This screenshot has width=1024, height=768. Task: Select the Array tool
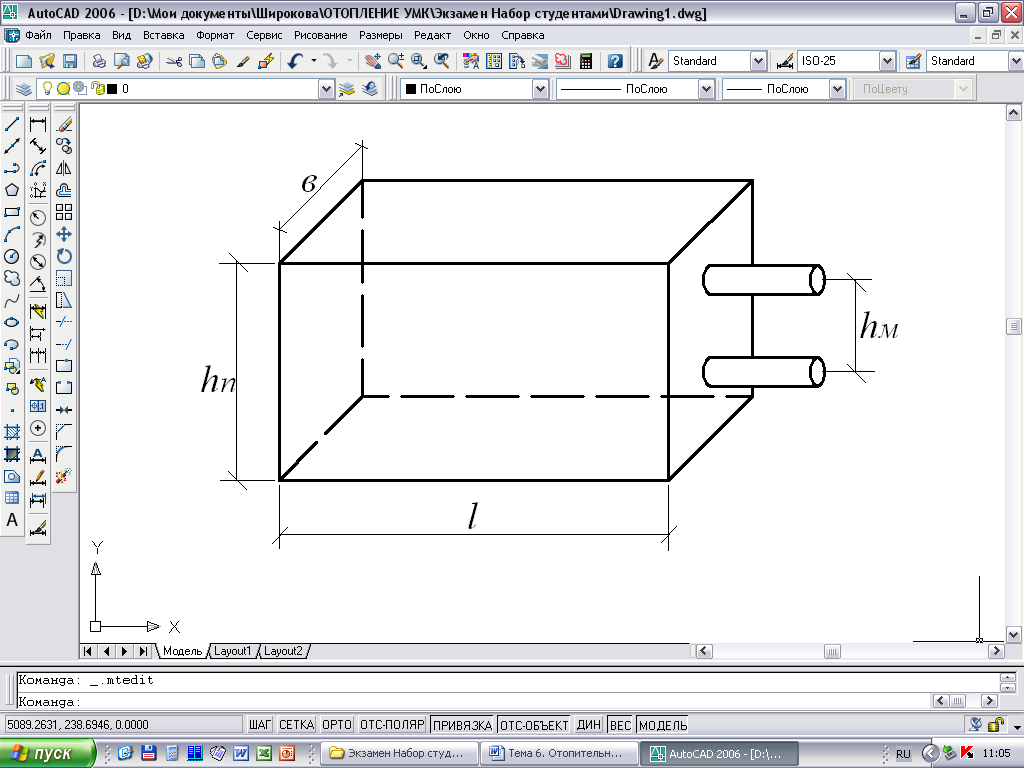64,212
